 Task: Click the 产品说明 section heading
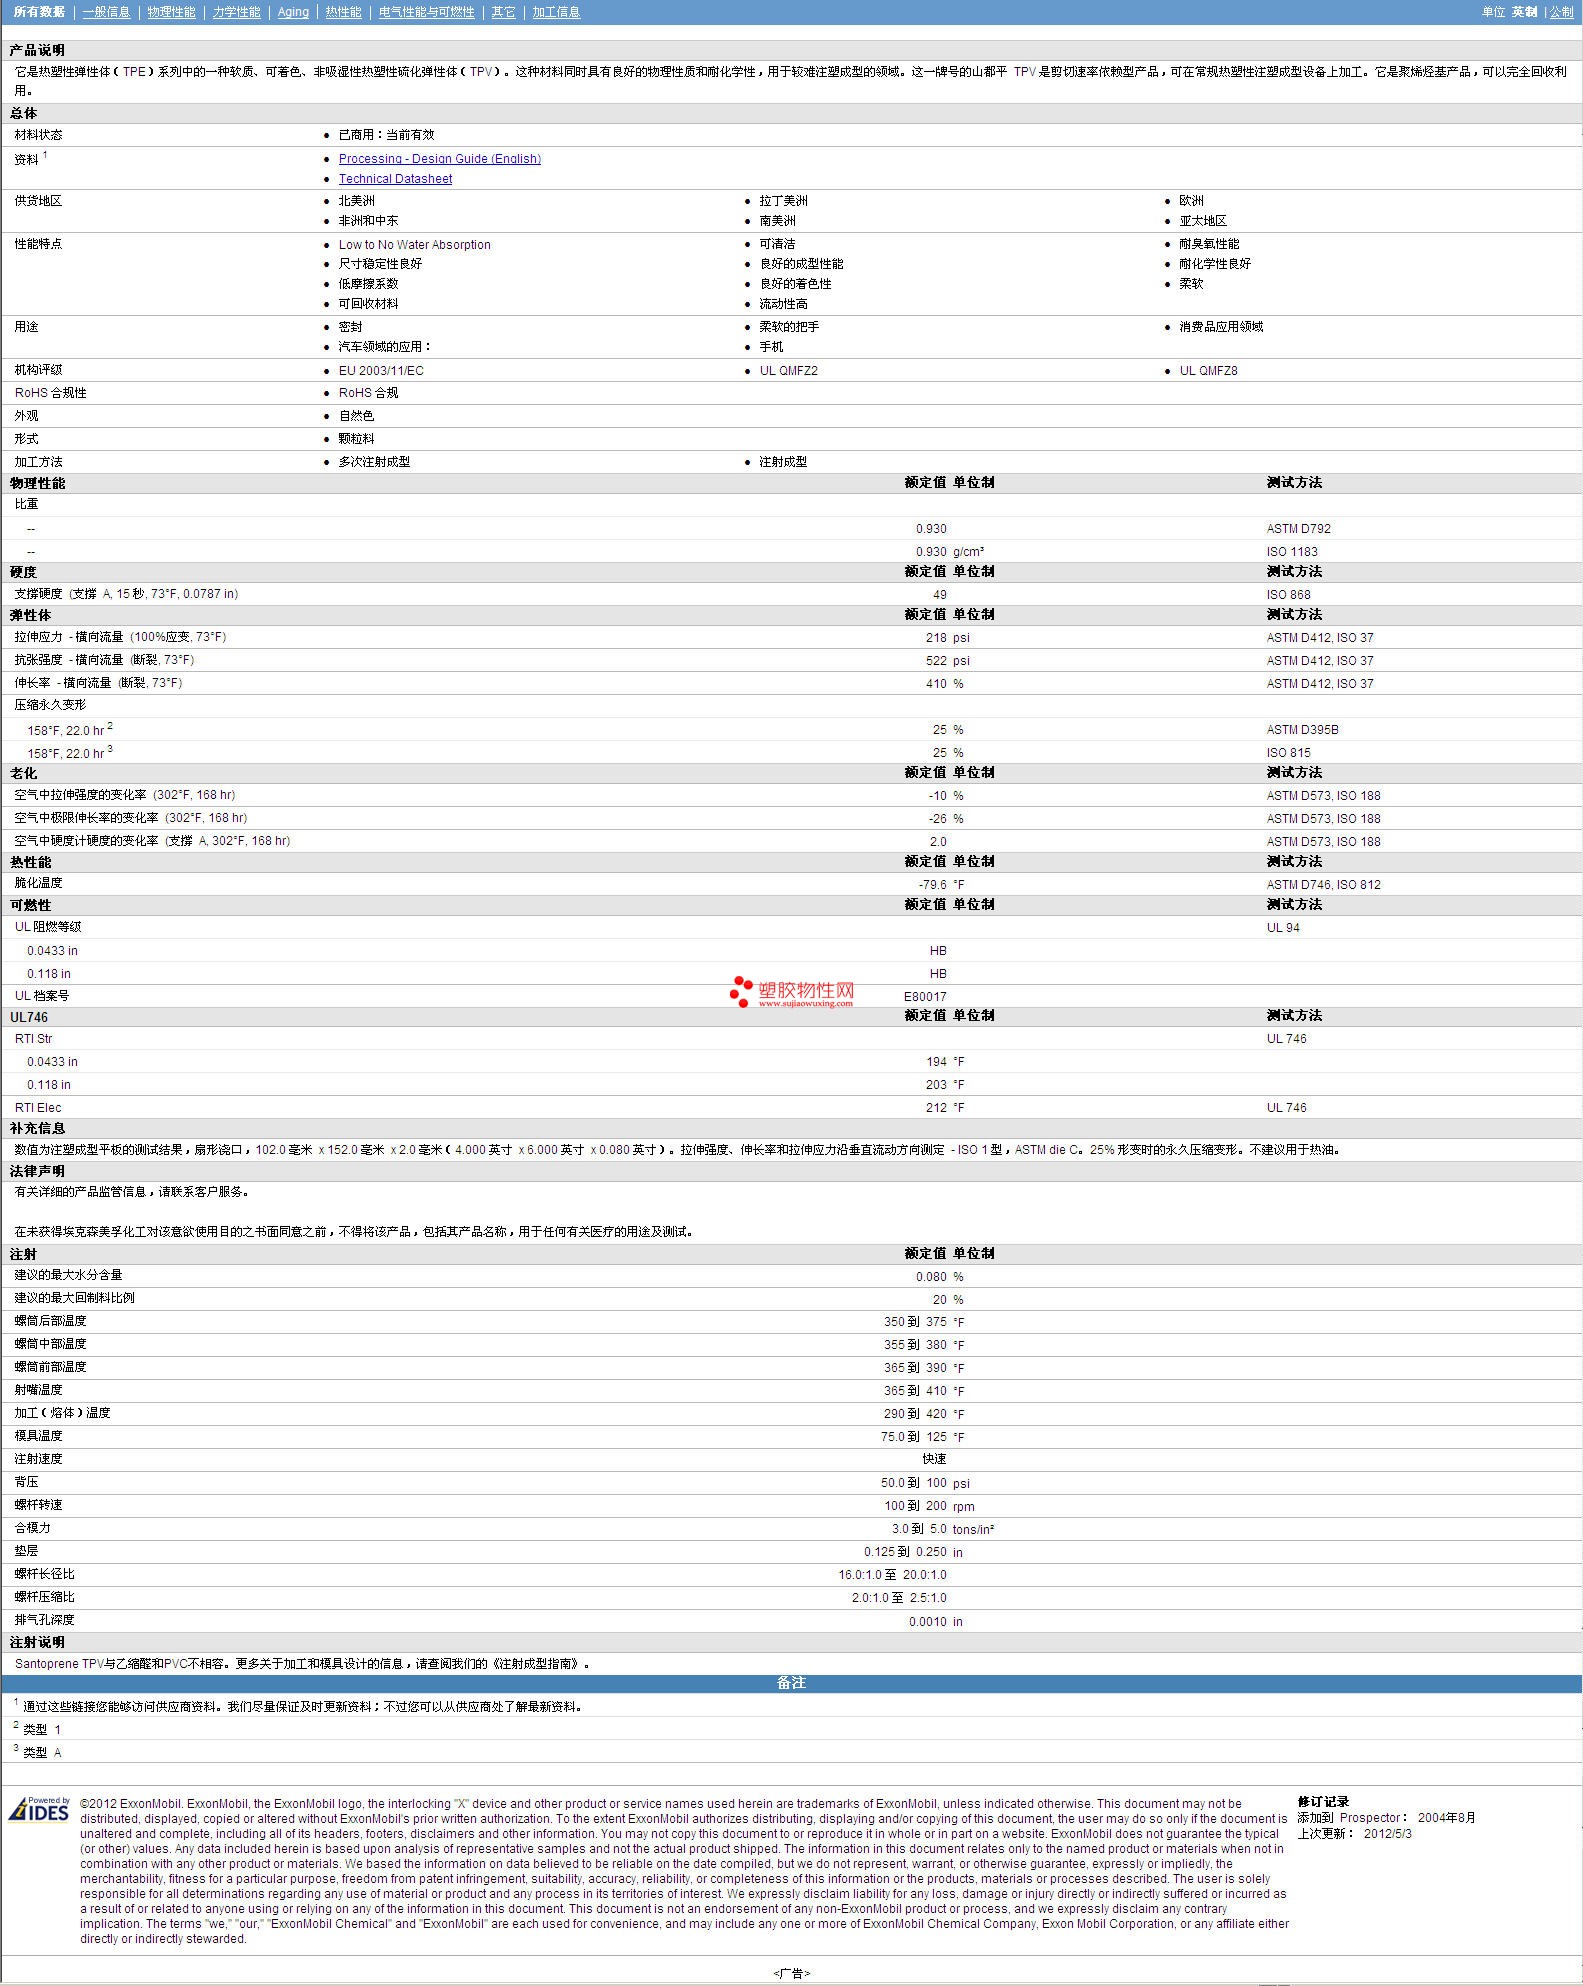pos(37,51)
